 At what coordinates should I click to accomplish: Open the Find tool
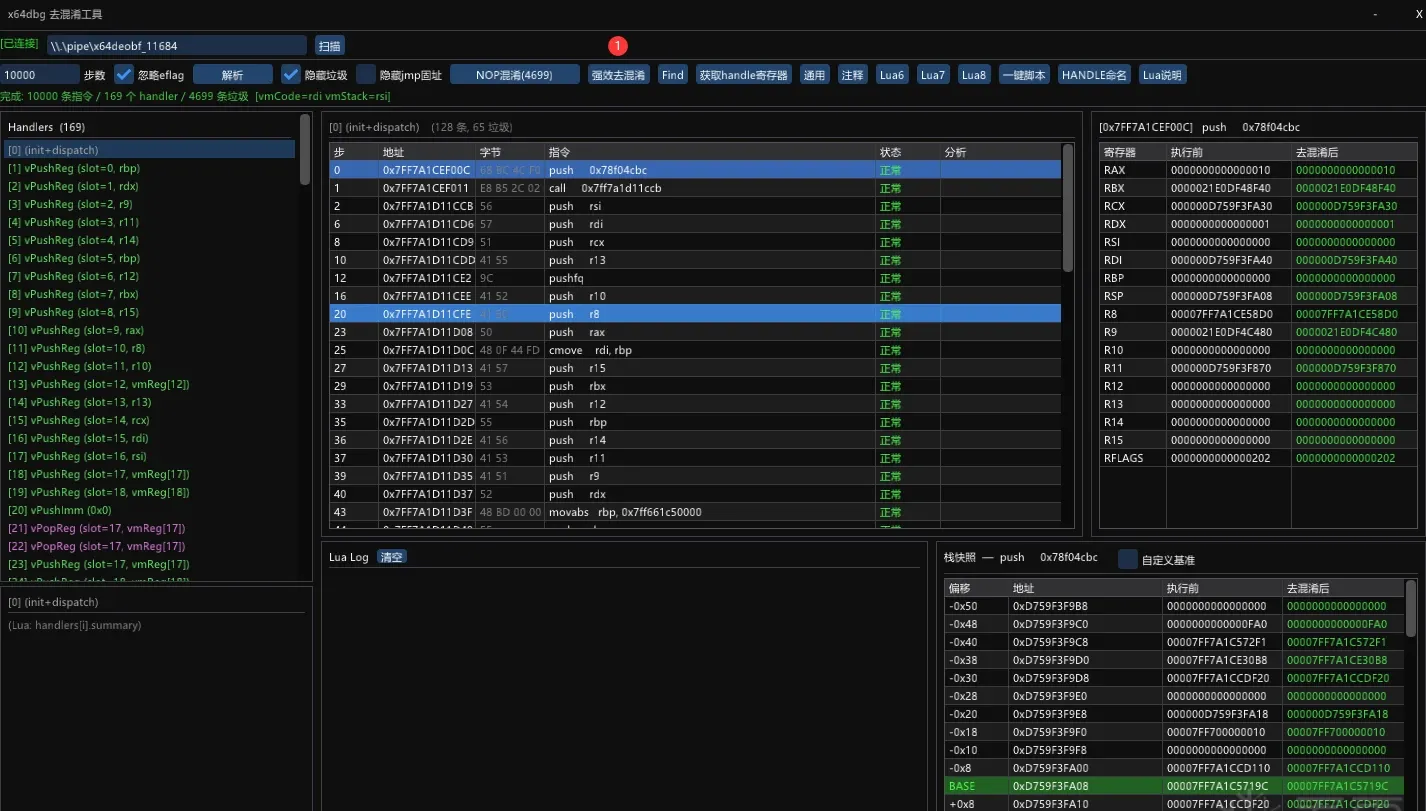(x=673, y=75)
